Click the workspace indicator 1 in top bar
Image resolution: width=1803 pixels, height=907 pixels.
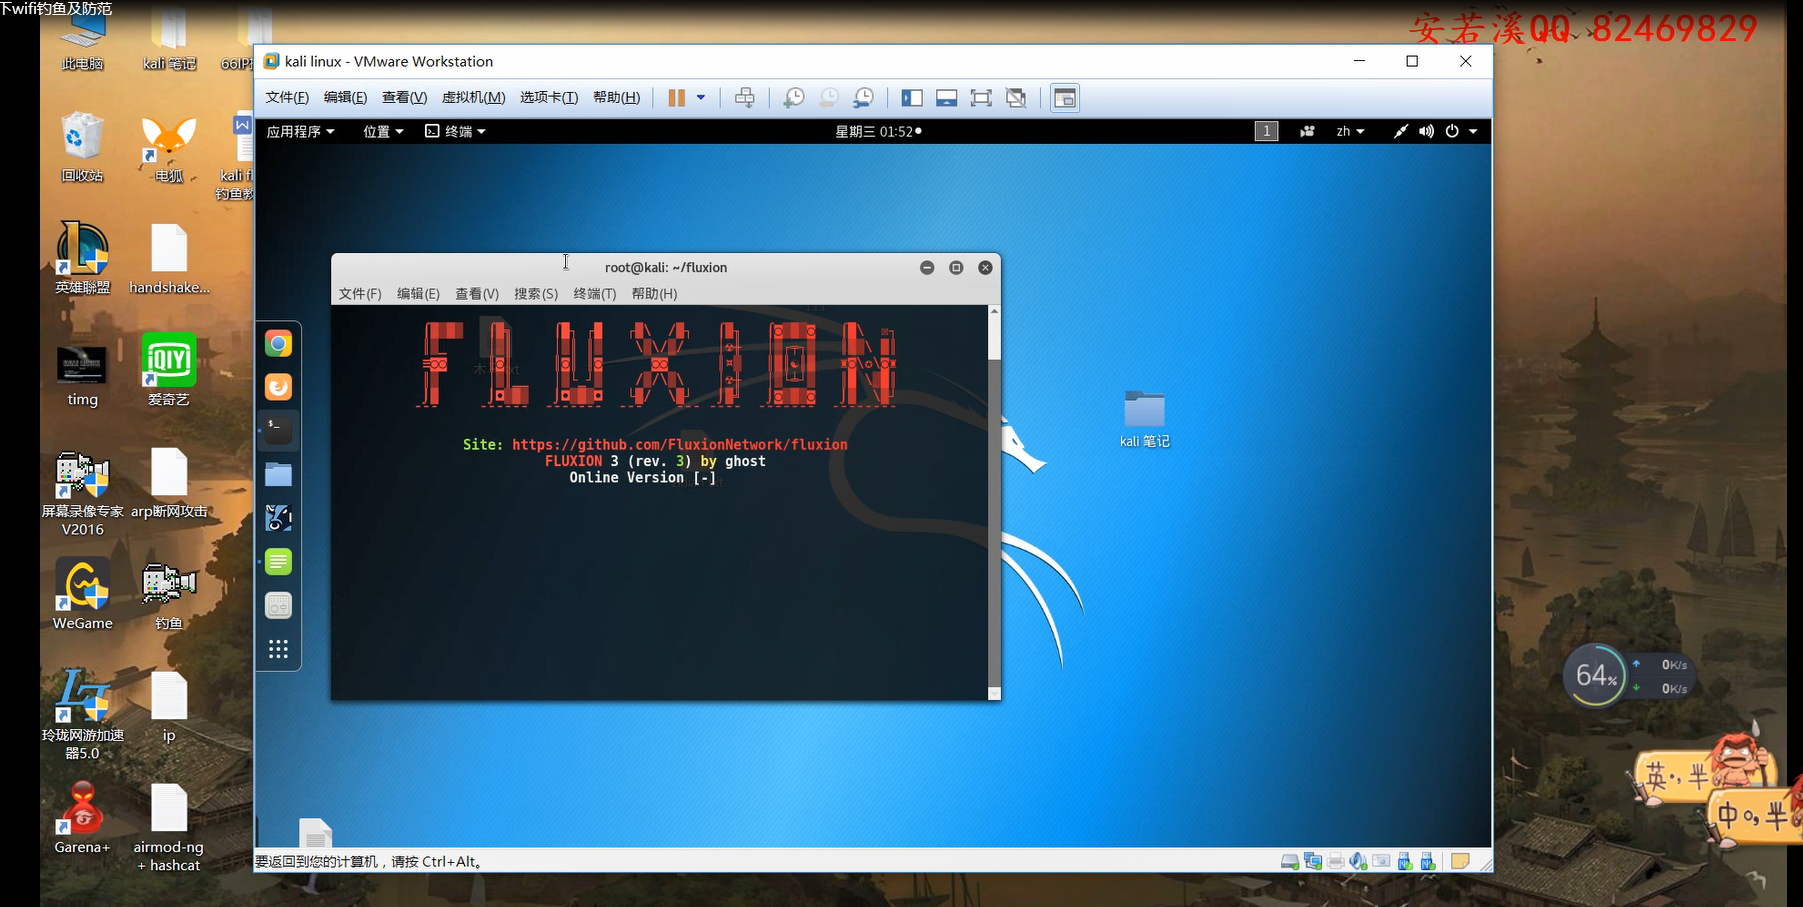(x=1266, y=131)
